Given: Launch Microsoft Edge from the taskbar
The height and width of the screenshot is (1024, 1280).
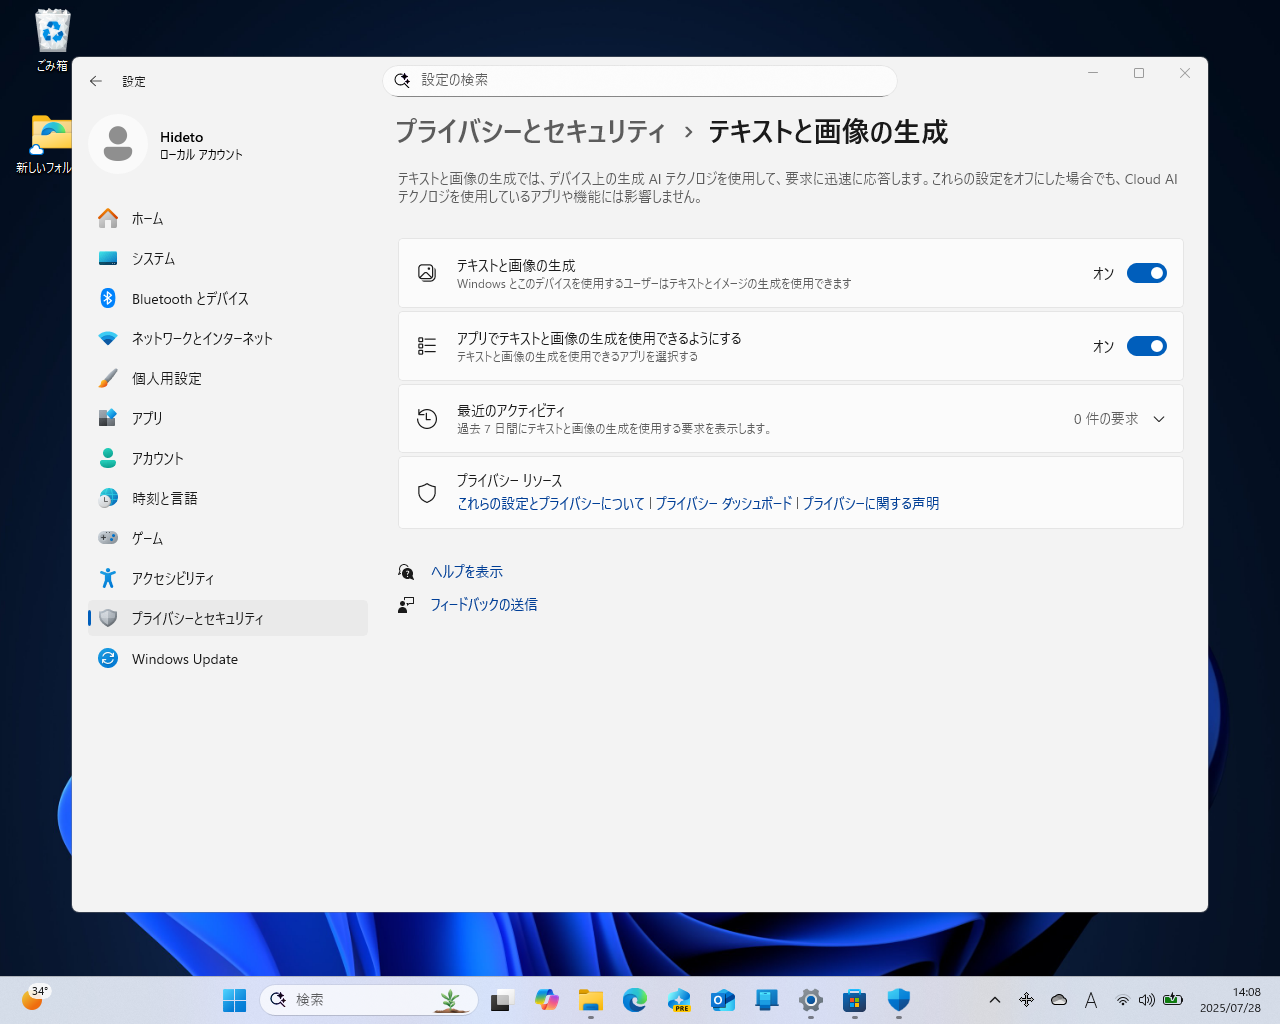Looking at the screenshot, I should 635,999.
